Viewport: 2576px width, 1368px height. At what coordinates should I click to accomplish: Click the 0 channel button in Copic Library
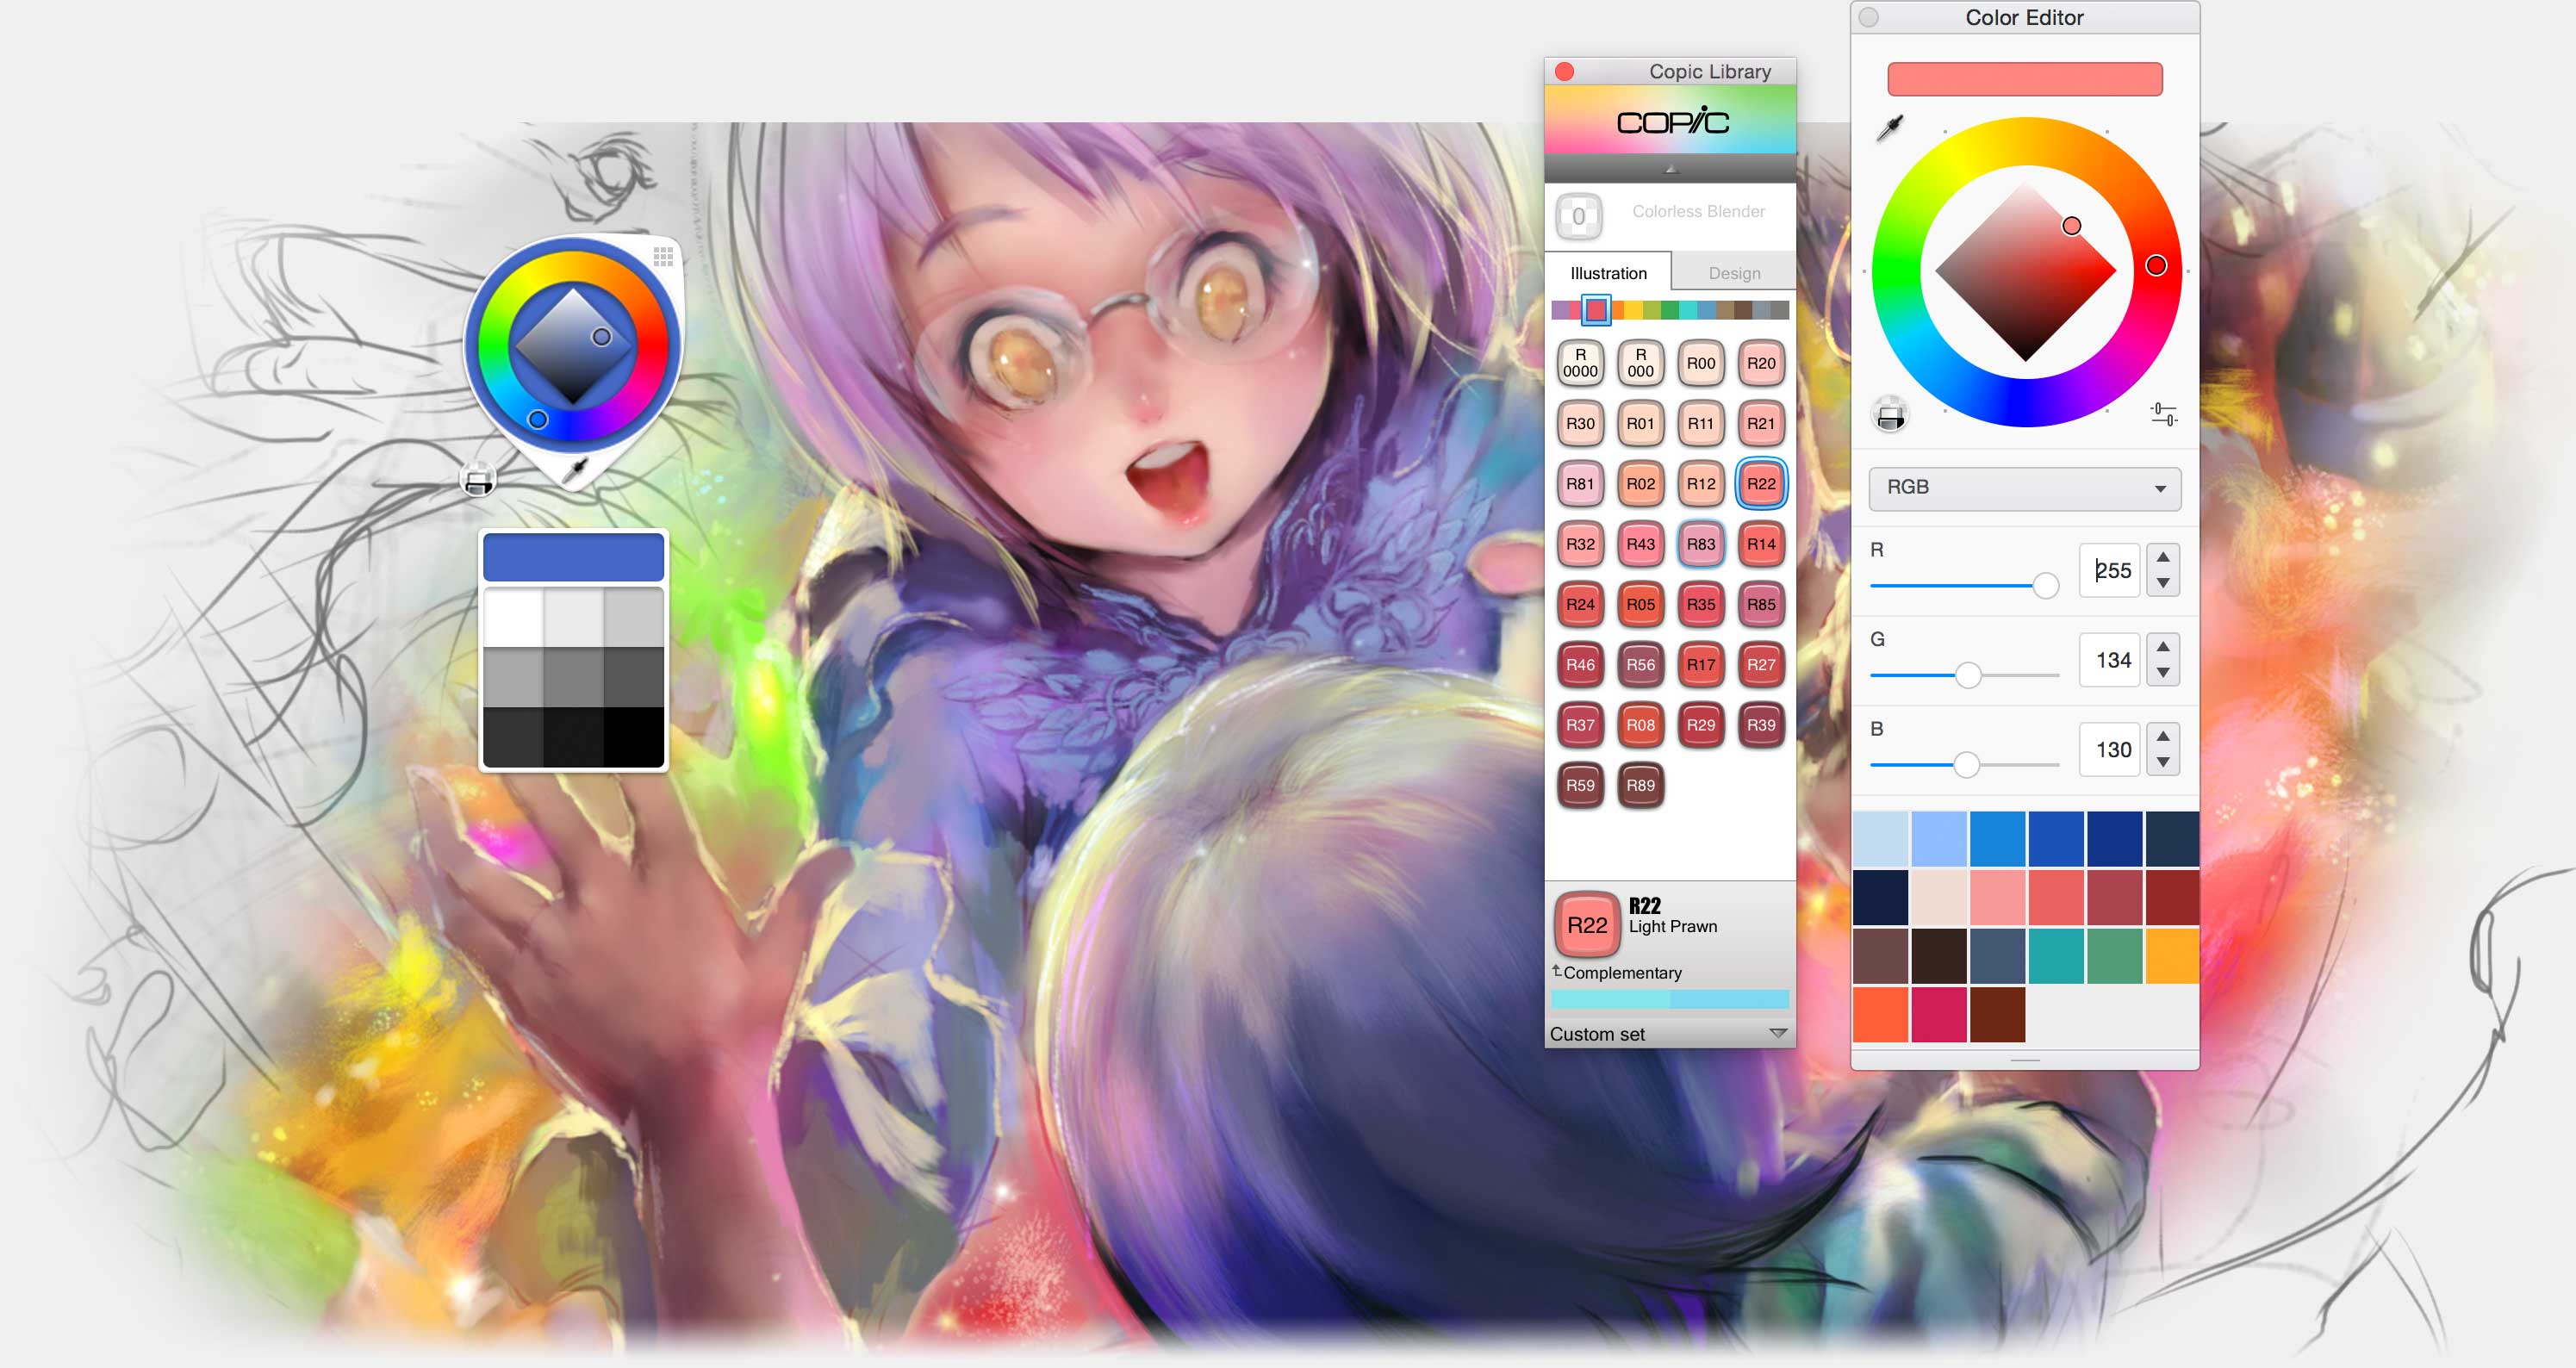click(x=1579, y=213)
